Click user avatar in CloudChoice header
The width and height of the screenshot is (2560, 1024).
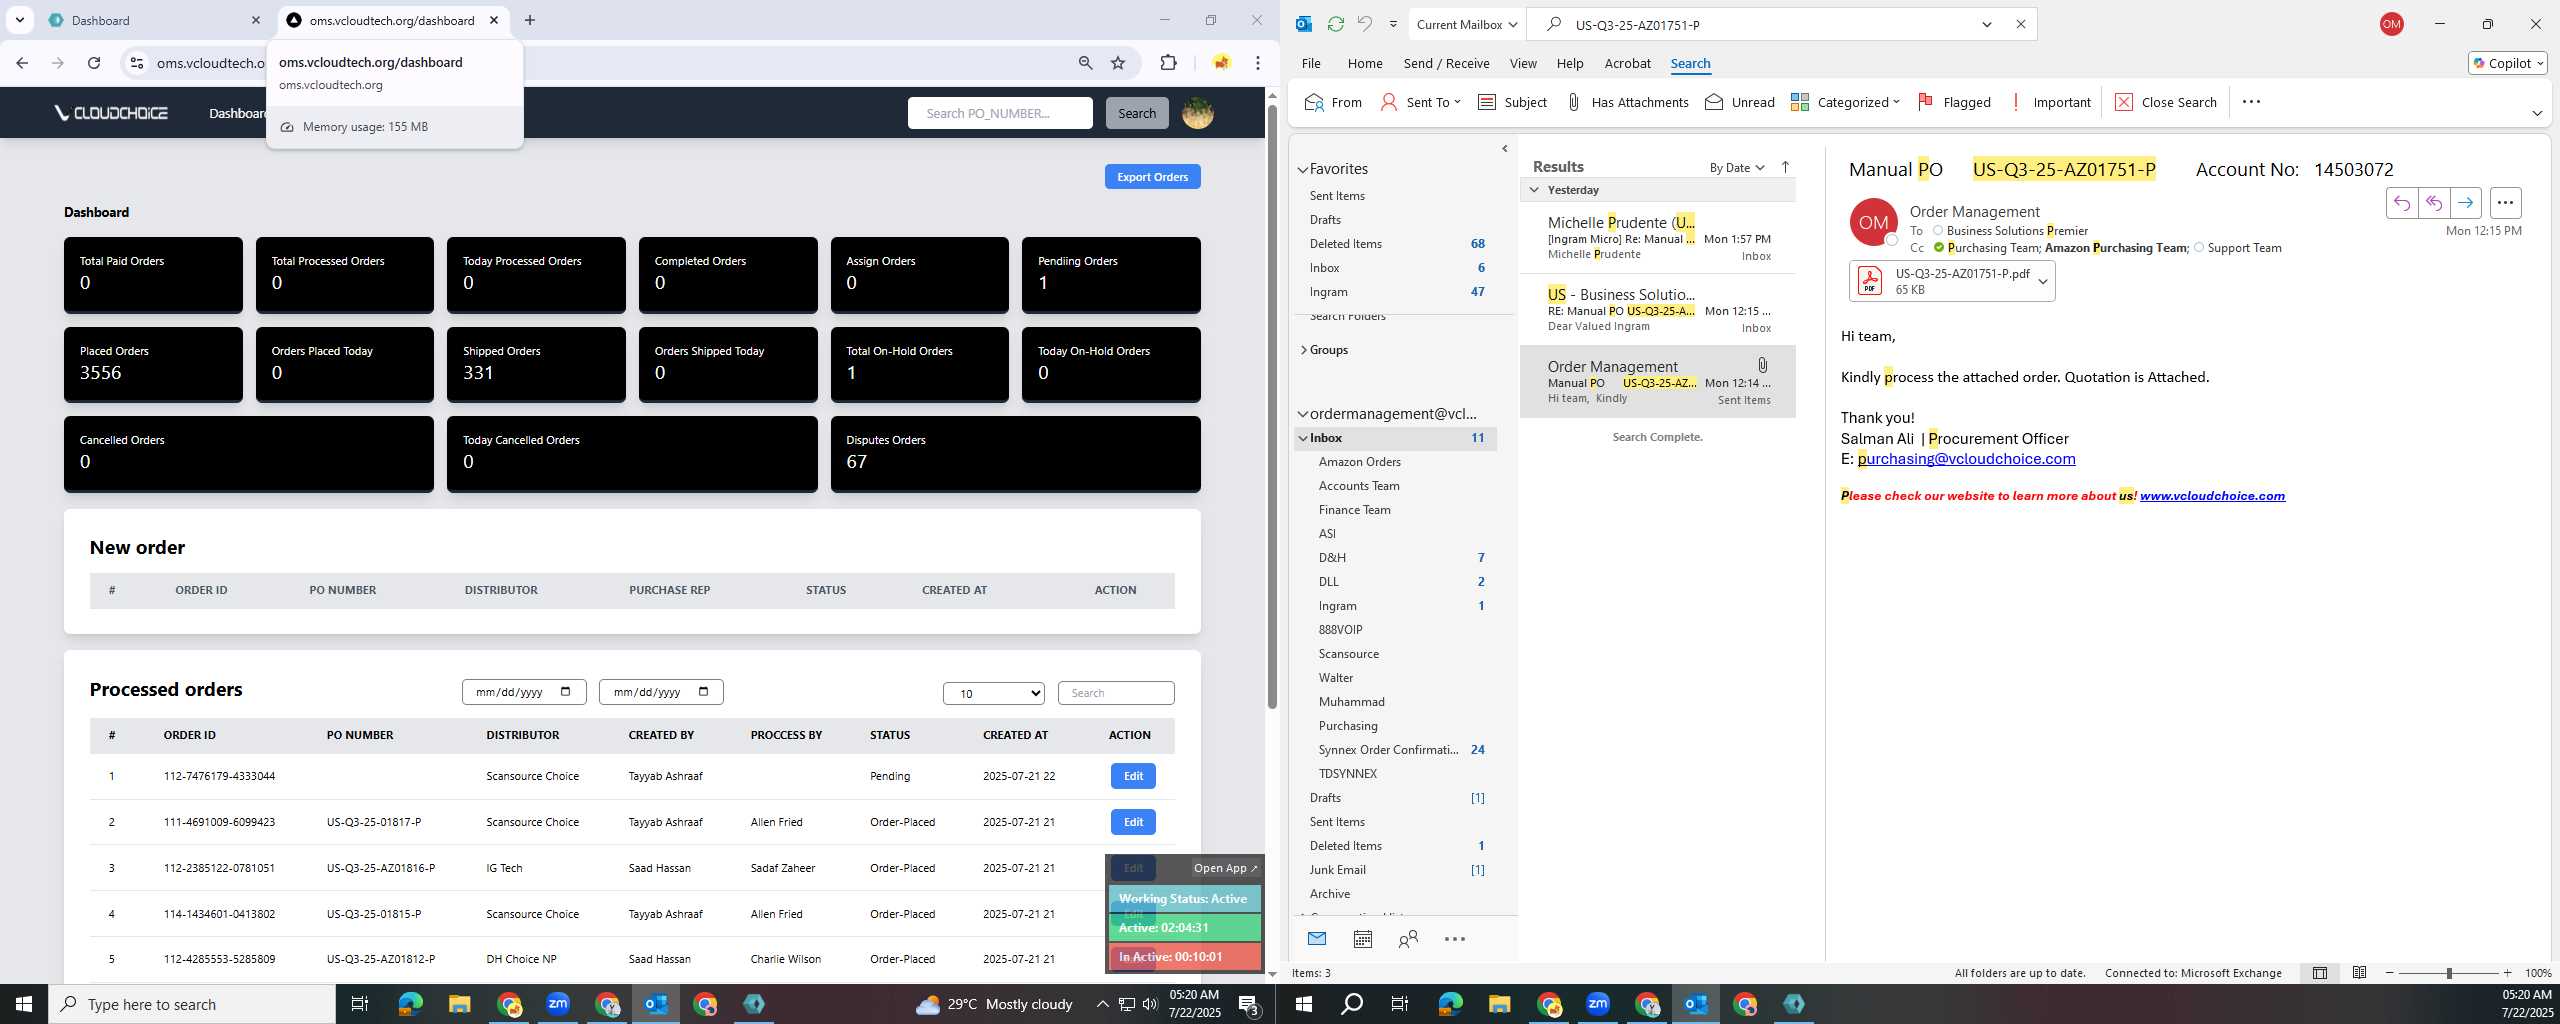click(1198, 113)
